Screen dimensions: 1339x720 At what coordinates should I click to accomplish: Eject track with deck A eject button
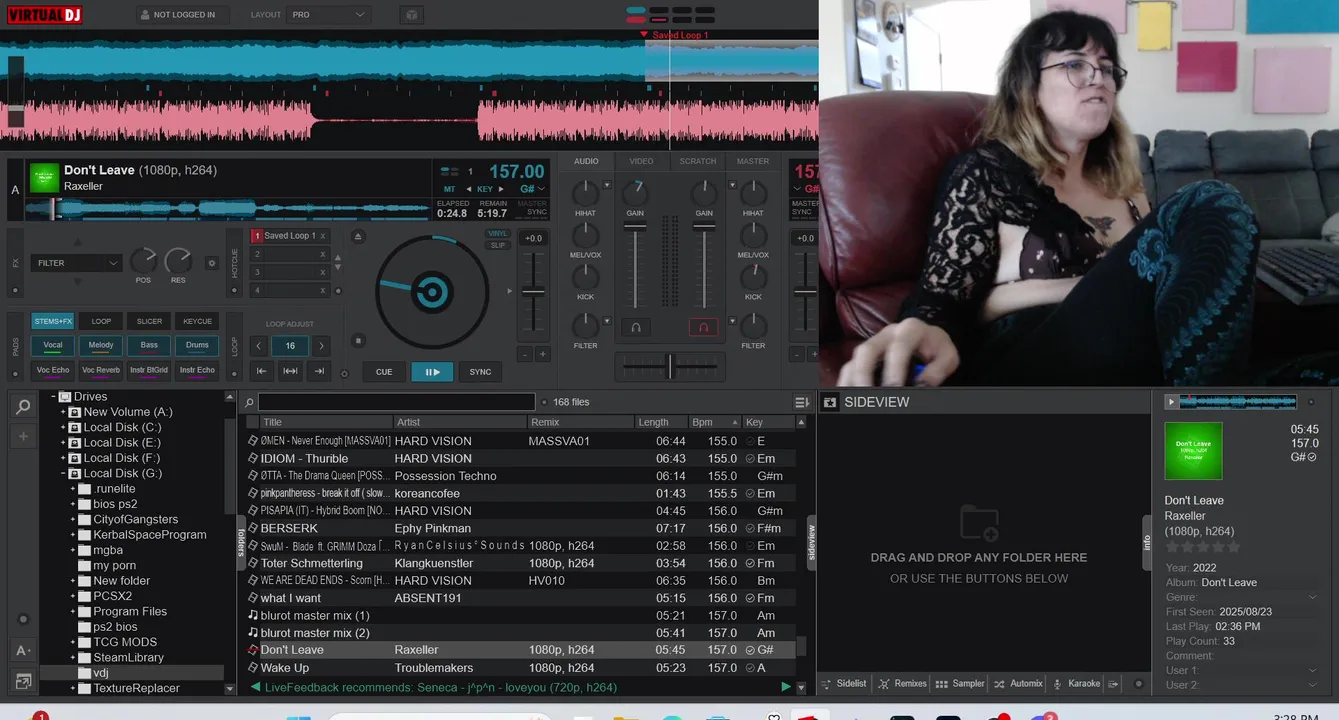pos(359,236)
